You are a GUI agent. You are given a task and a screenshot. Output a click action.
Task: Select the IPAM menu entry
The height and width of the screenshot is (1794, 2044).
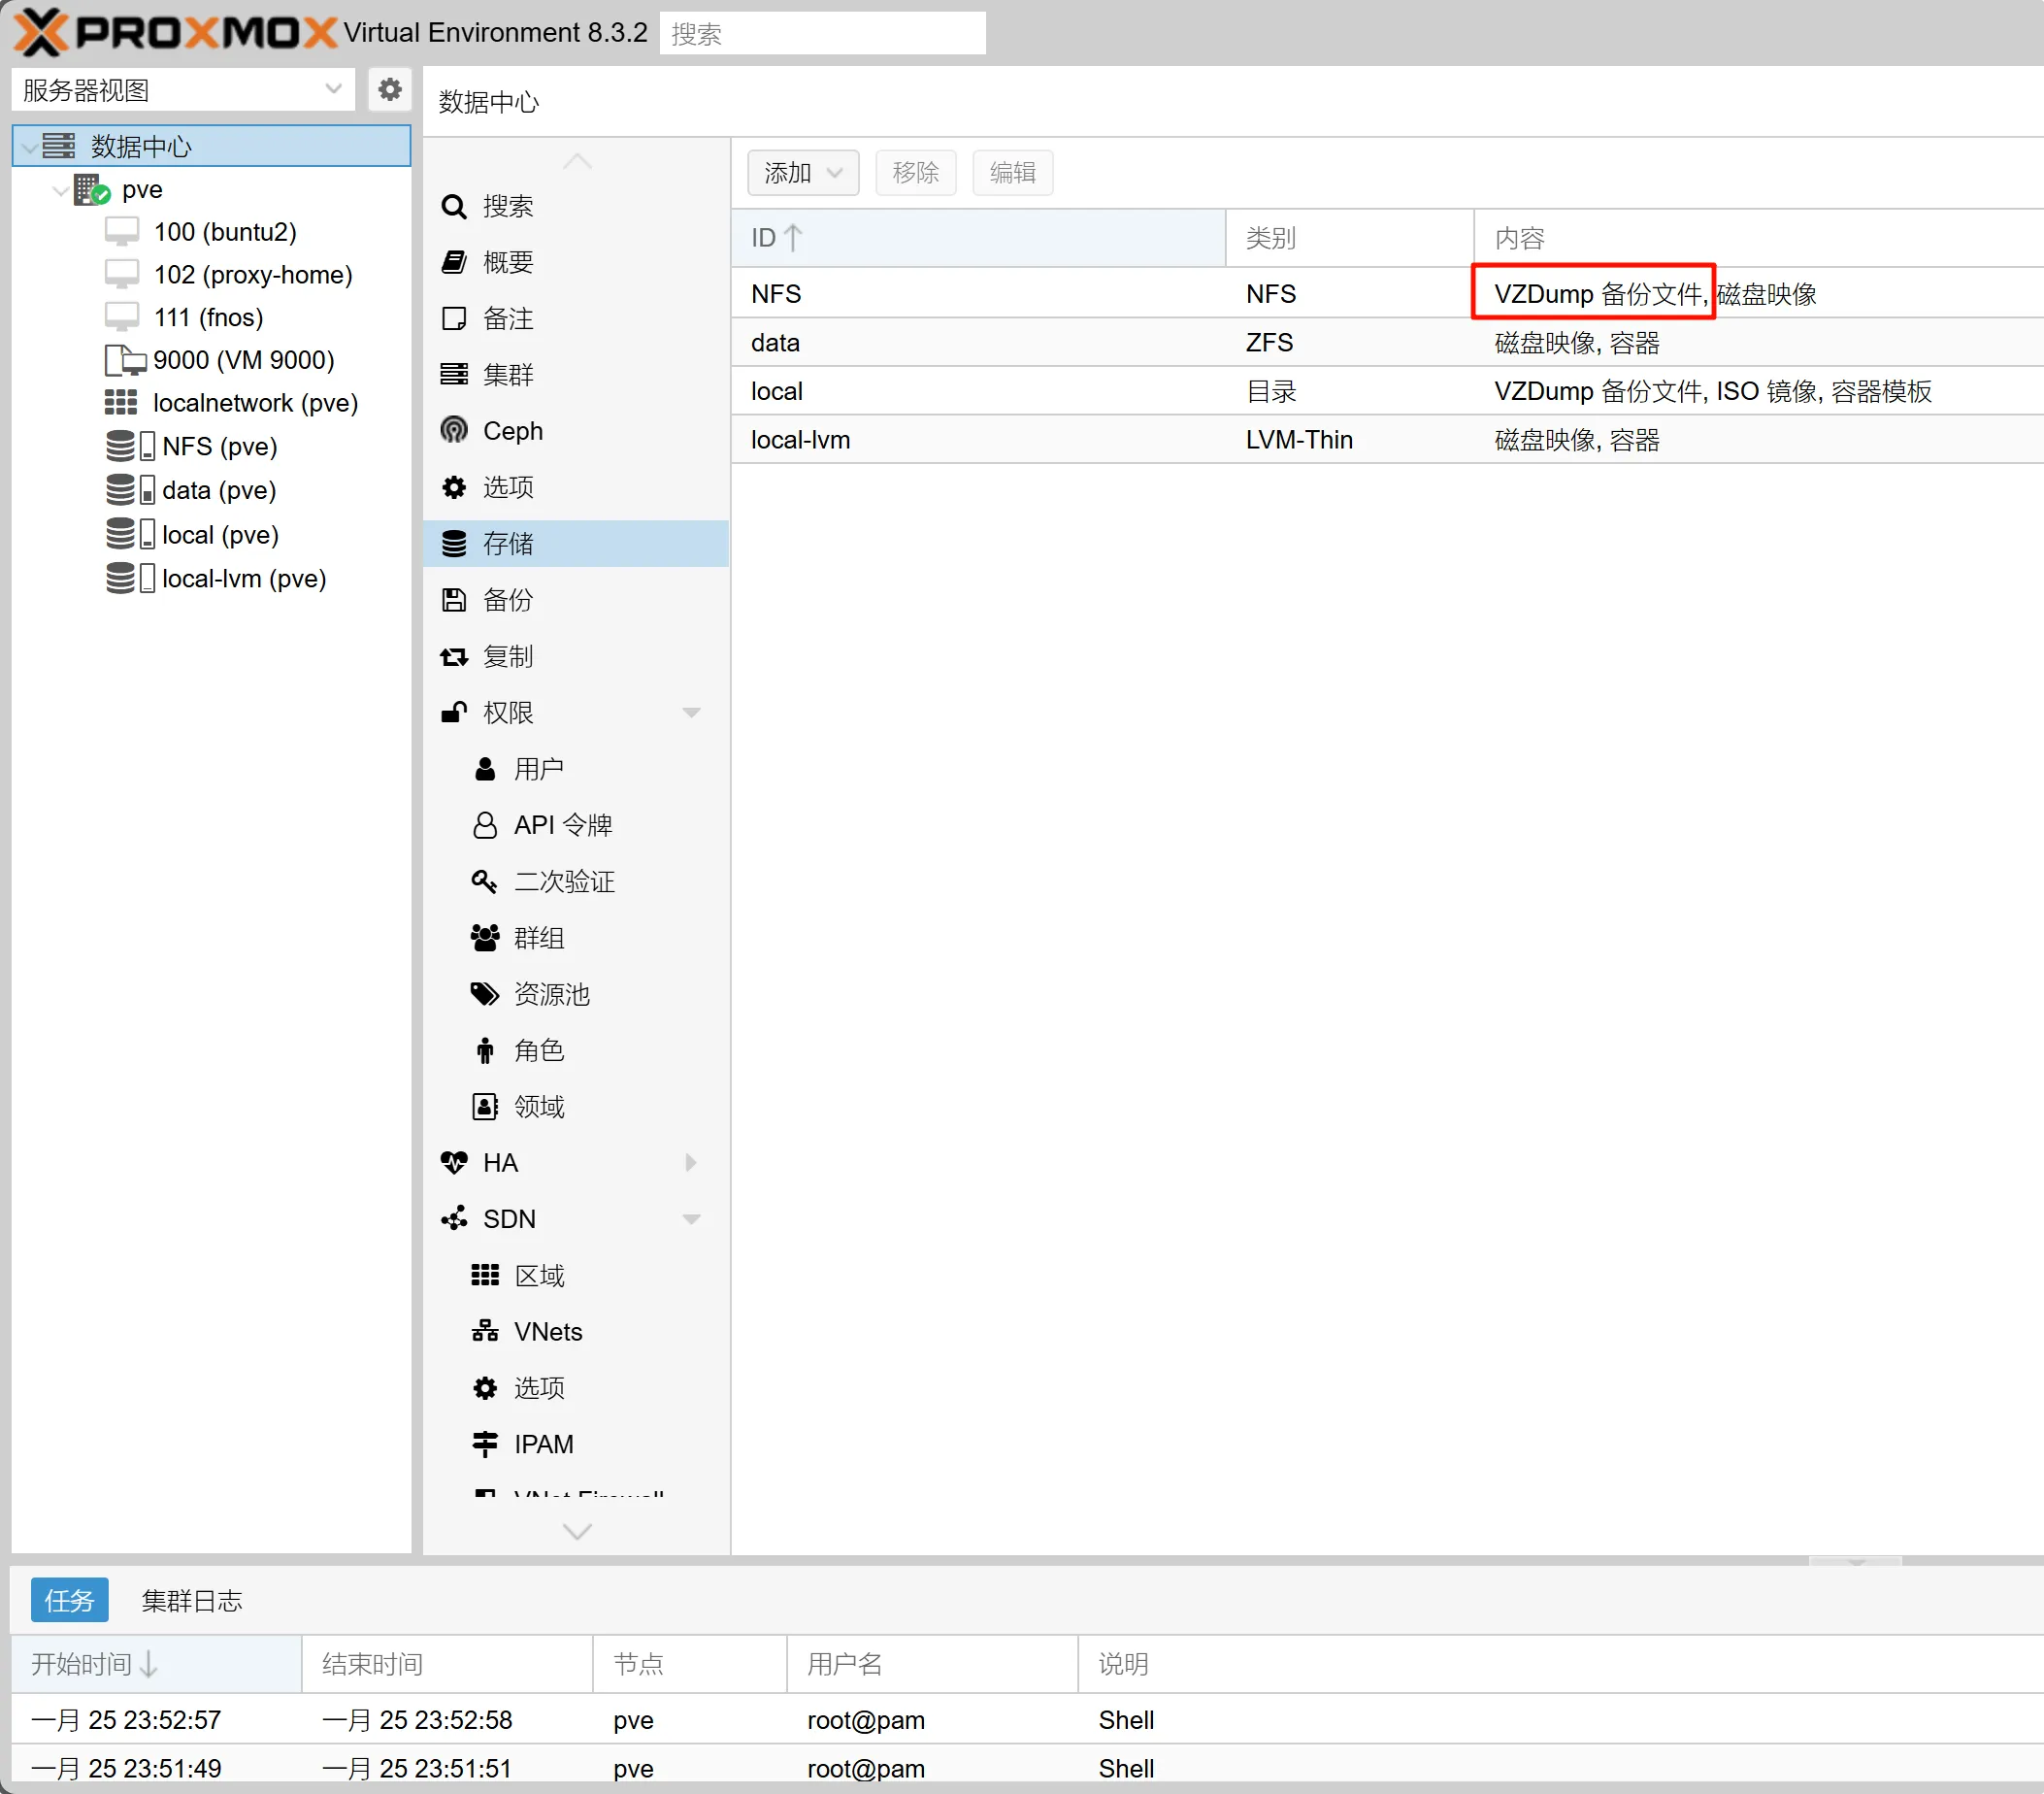(x=543, y=1444)
